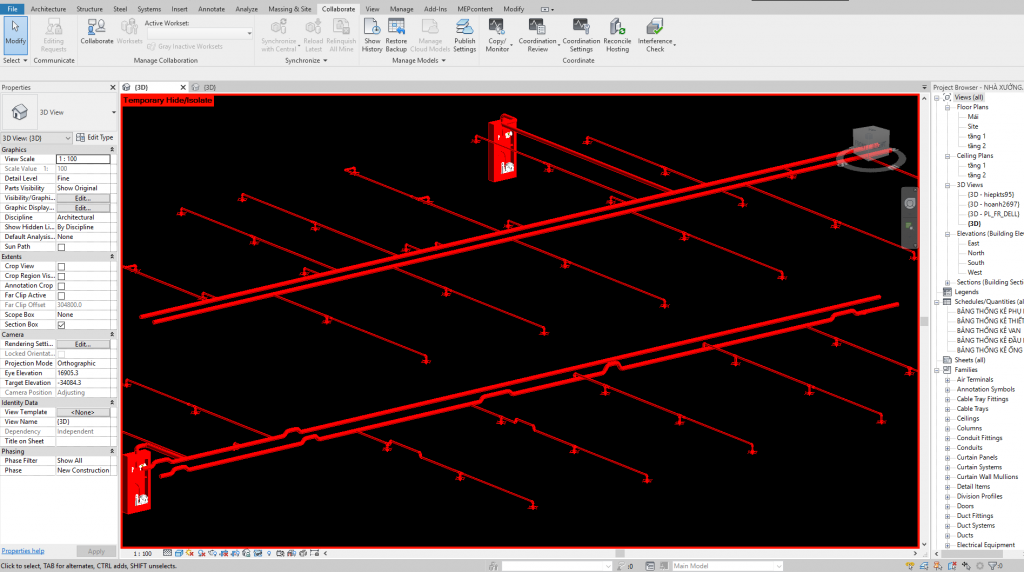Click the View Template <None> button
Screen dimensions: 1024x572
[x=82, y=413]
